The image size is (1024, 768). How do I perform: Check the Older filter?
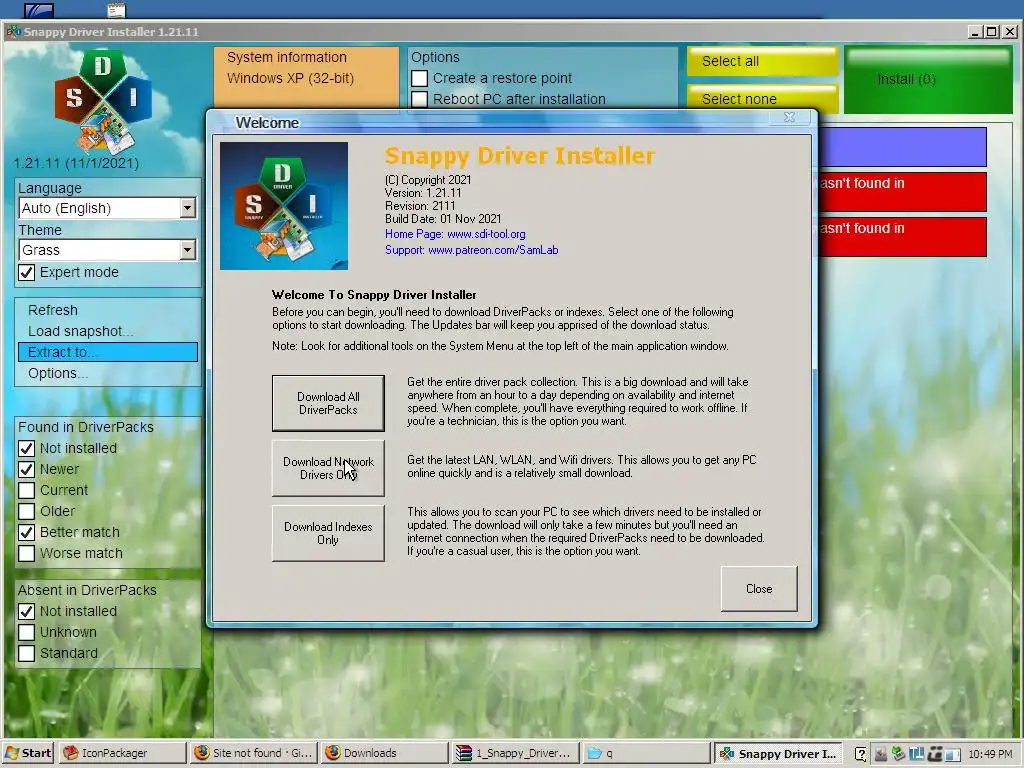point(26,511)
